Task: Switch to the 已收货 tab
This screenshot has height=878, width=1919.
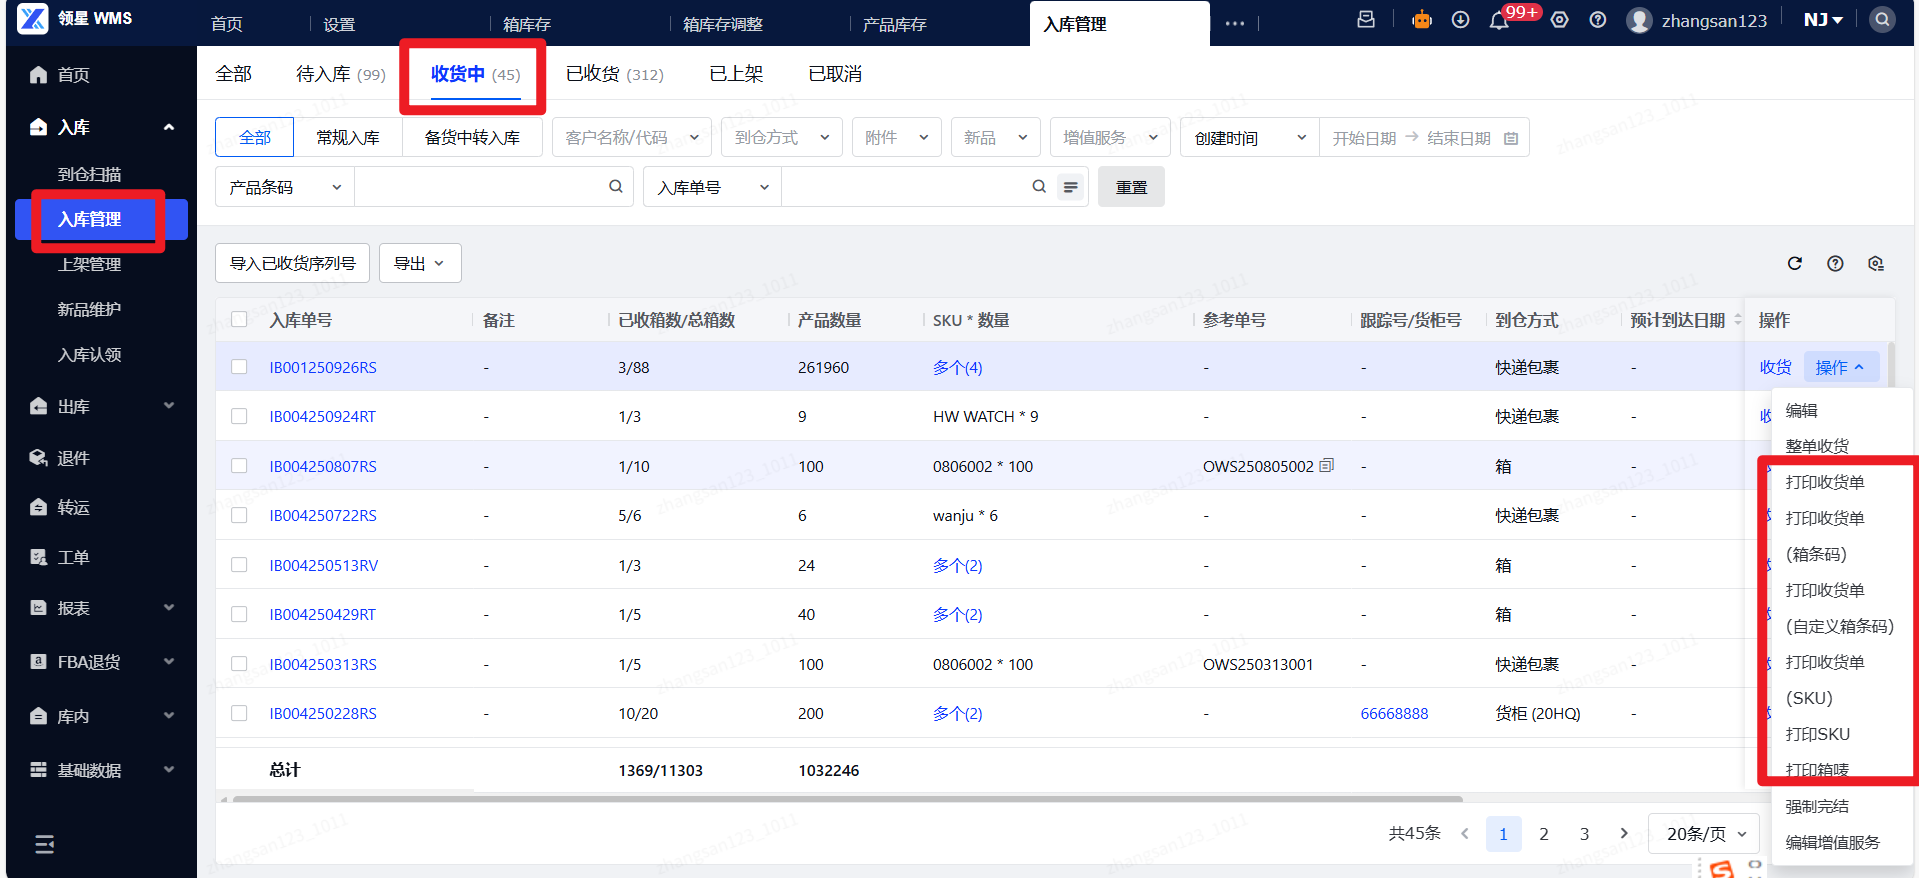Action: point(614,74)
